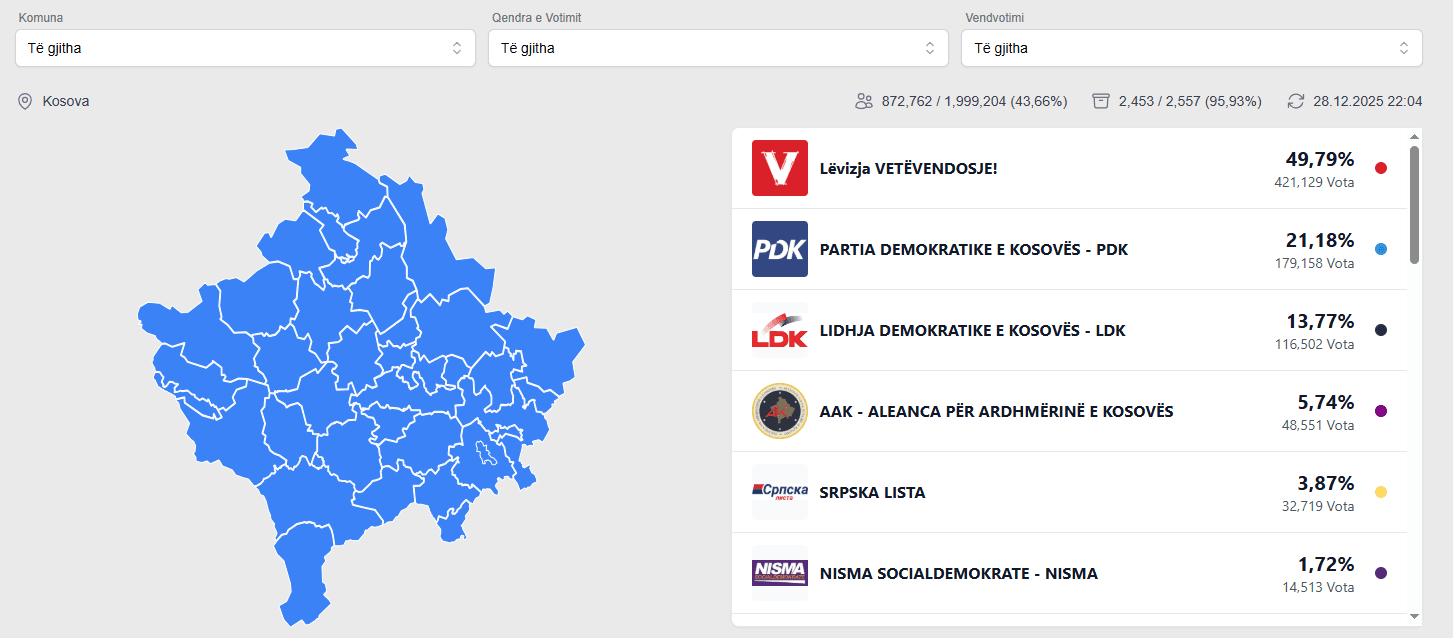Click the Kosova location pin icon
This screenshot has width=1453, height=638.
24,101
